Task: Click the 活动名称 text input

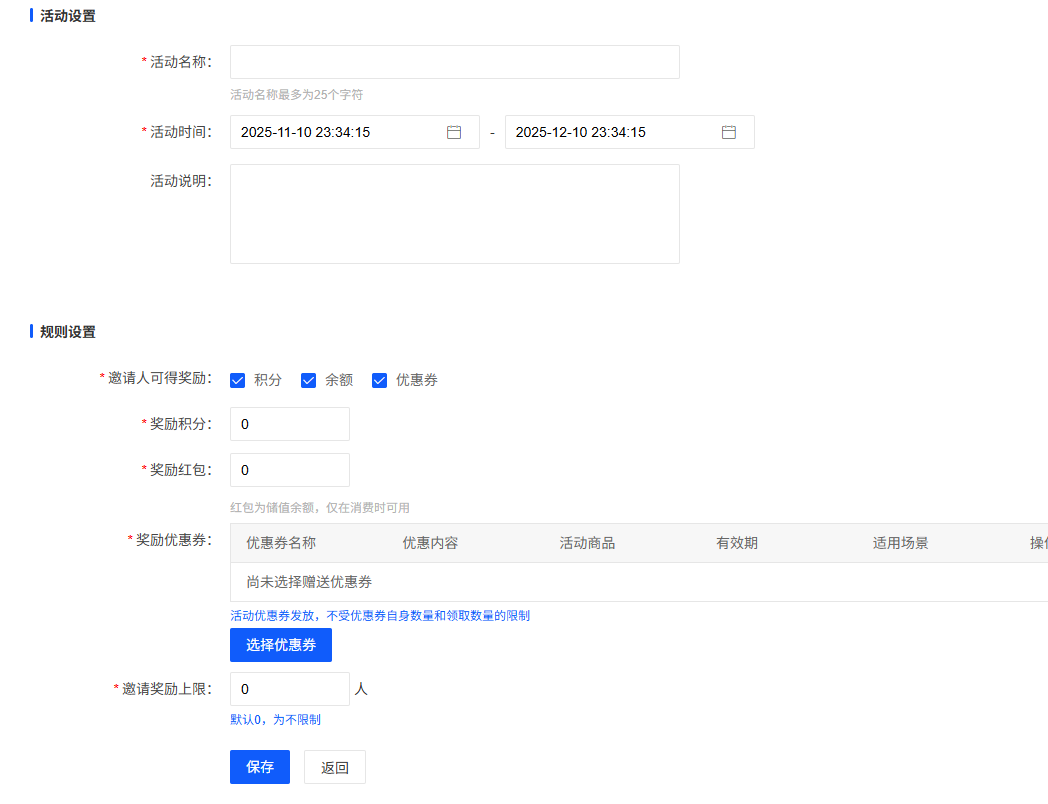Action: click(454, 62)
